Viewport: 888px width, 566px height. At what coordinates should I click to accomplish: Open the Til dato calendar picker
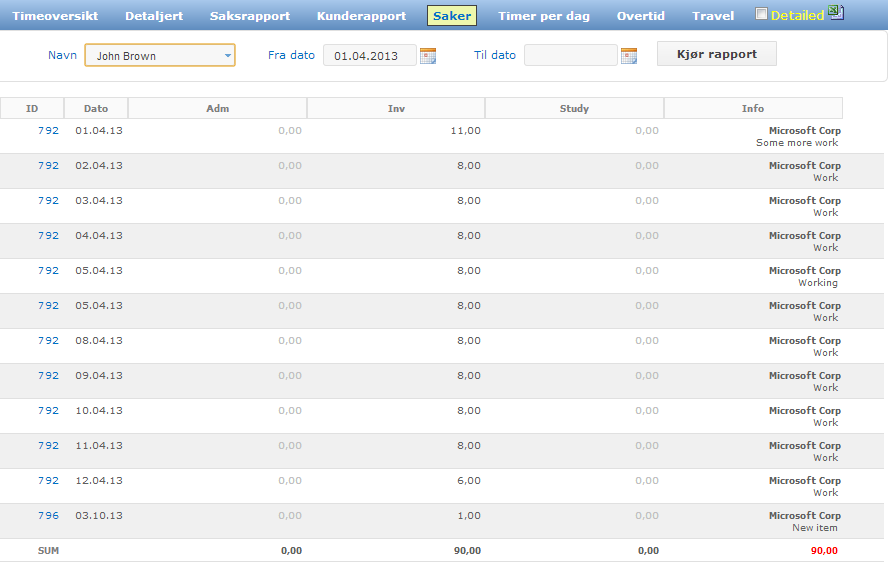[629, 56]
